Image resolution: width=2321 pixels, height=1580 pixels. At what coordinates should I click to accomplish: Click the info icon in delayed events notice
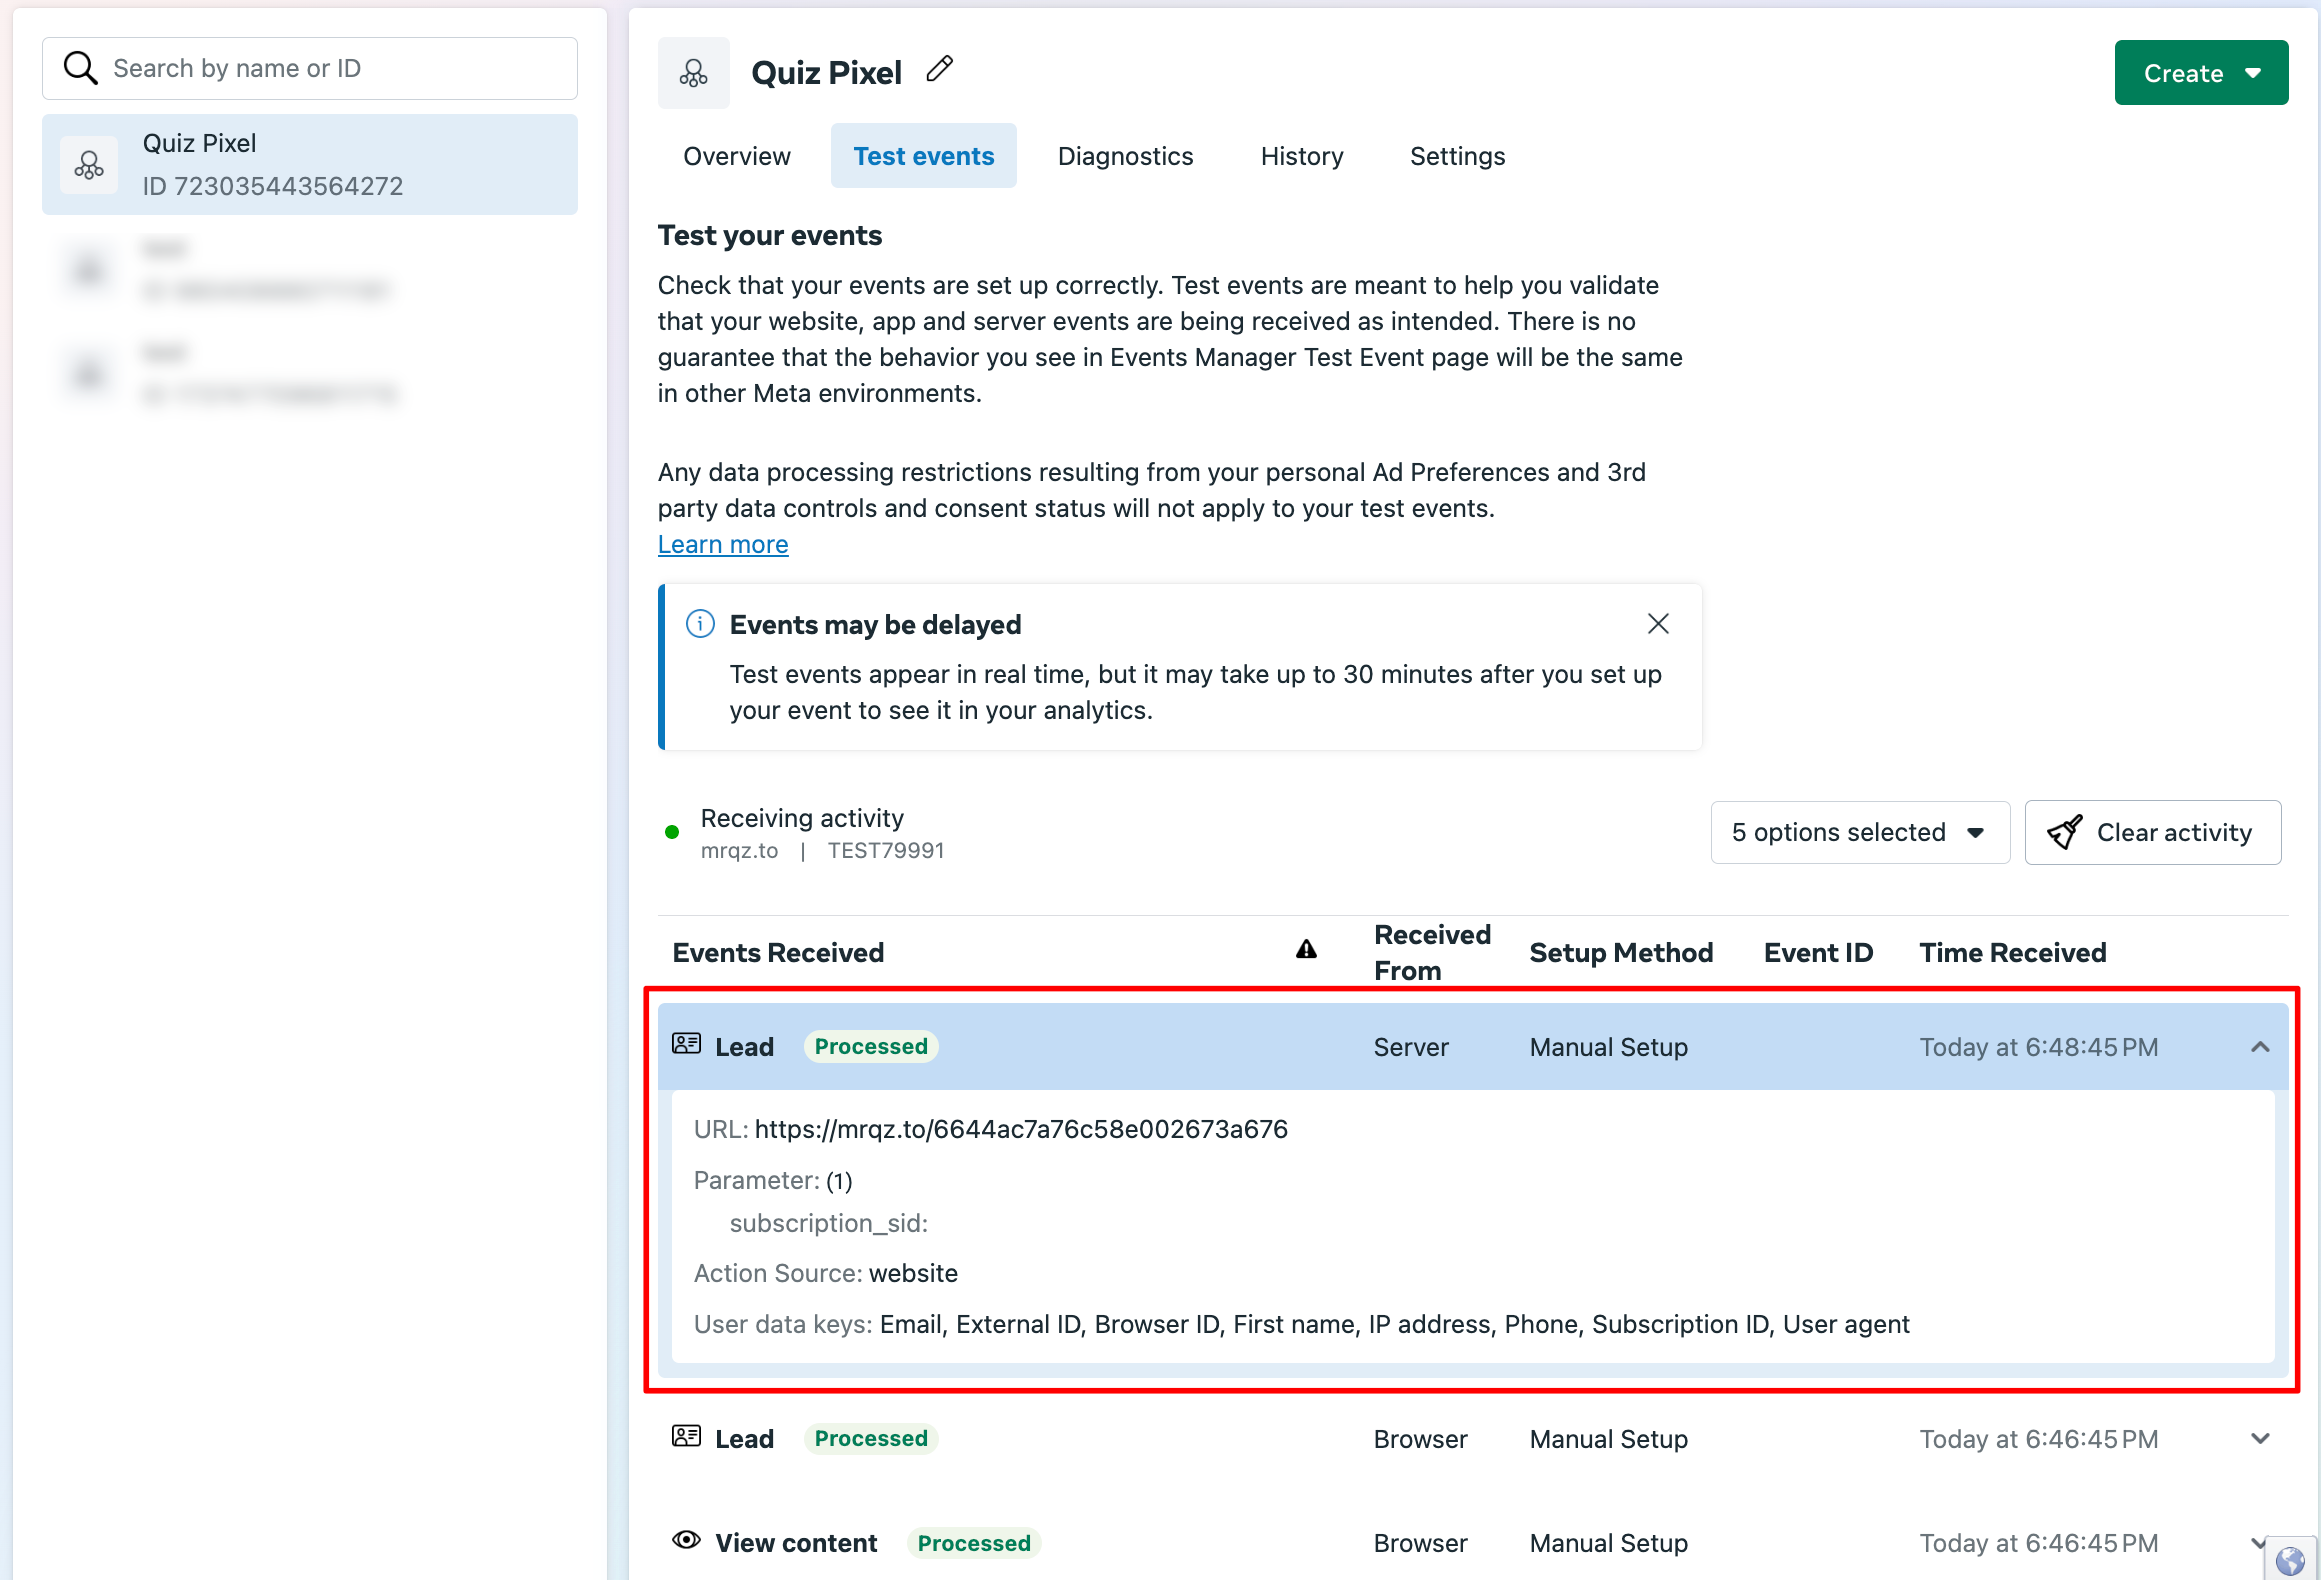tap(700, 624)
